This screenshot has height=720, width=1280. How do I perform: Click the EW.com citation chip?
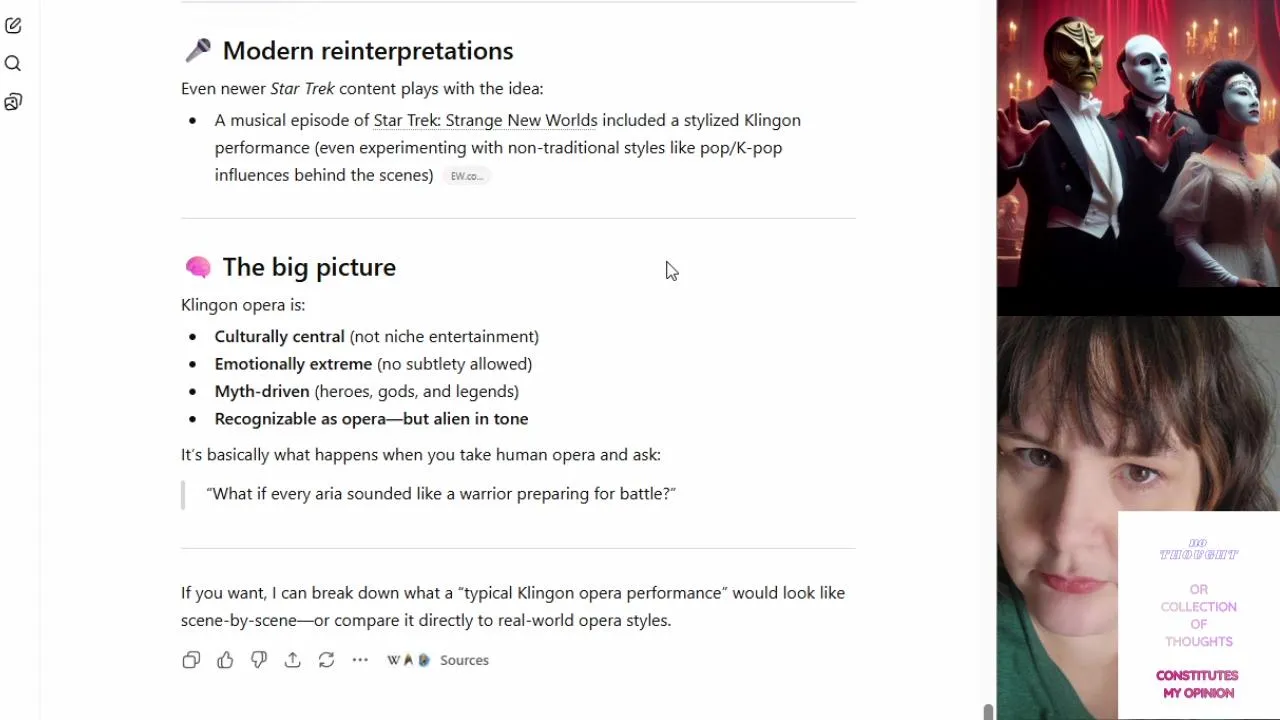(466, 176)
